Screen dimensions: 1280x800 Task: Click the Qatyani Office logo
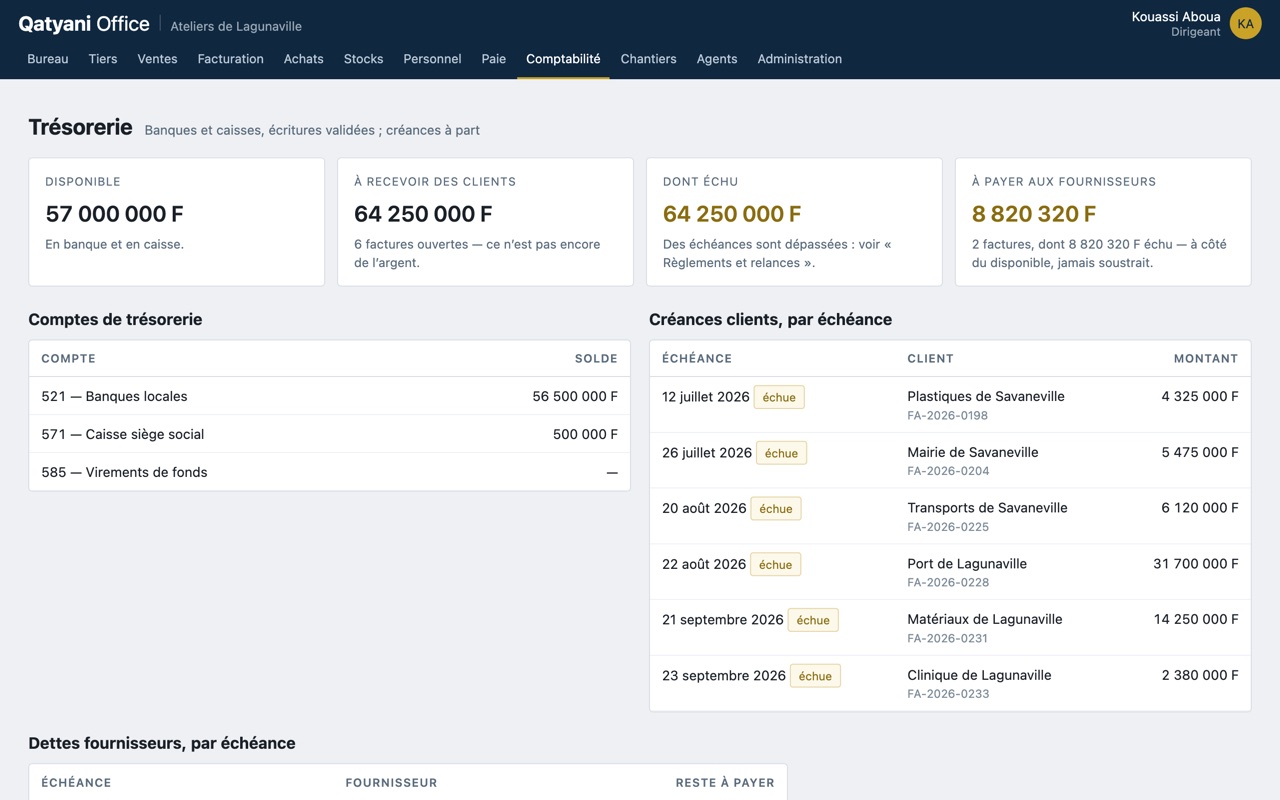[84, 24]
